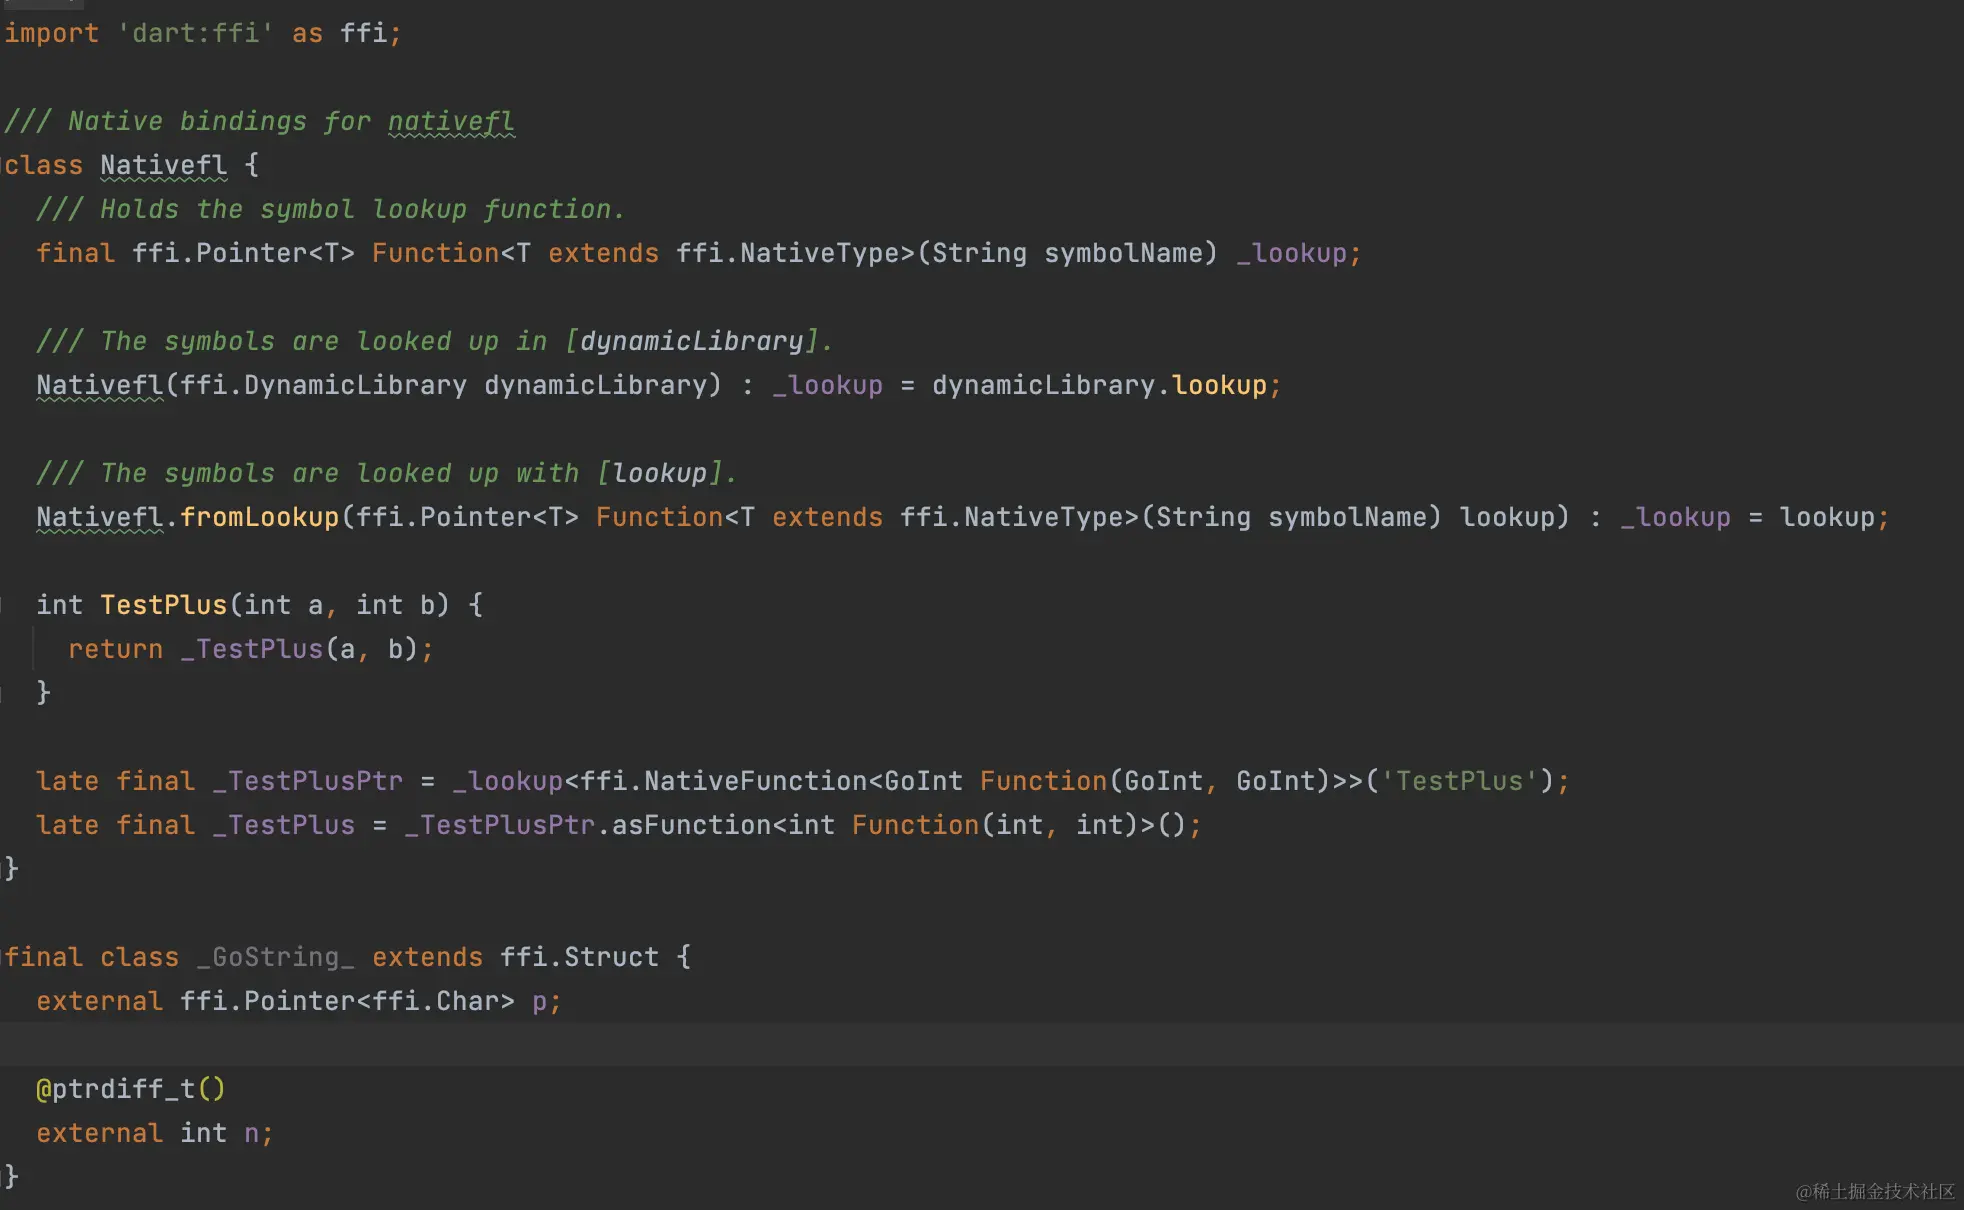Image resolution: width=1964 pixels, height=1210 pixels.
Task: Click the _lookup field declaration
Action: (1292, 253)
